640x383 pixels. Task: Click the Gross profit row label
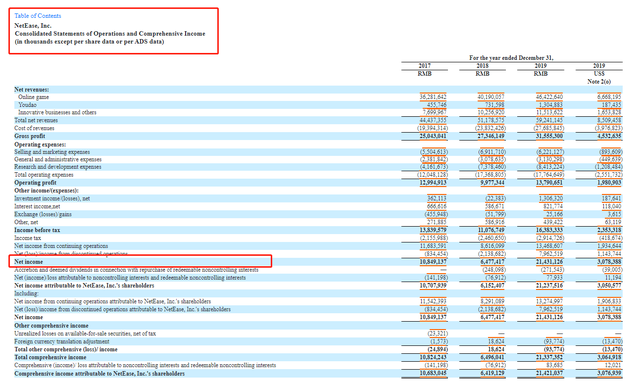(29, 136)
